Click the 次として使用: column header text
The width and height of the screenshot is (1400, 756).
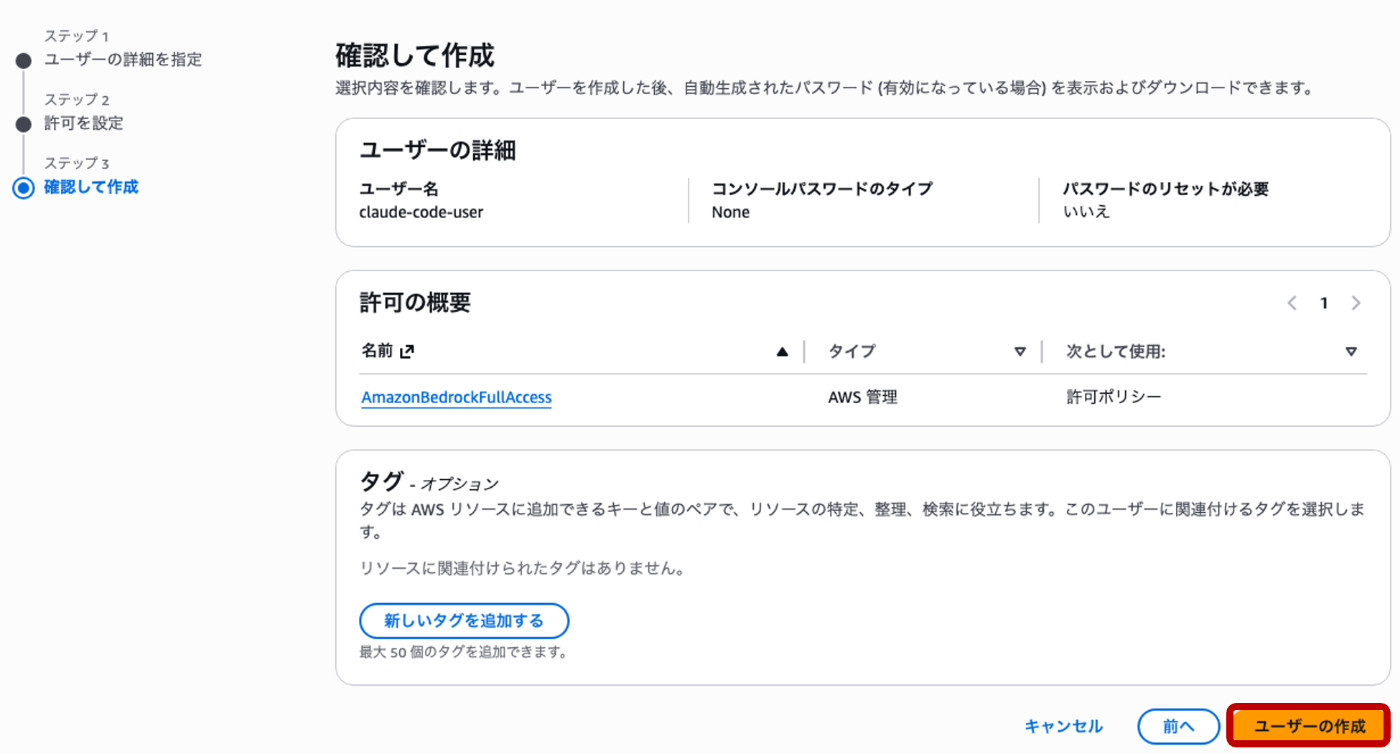tap(1116, 352)
